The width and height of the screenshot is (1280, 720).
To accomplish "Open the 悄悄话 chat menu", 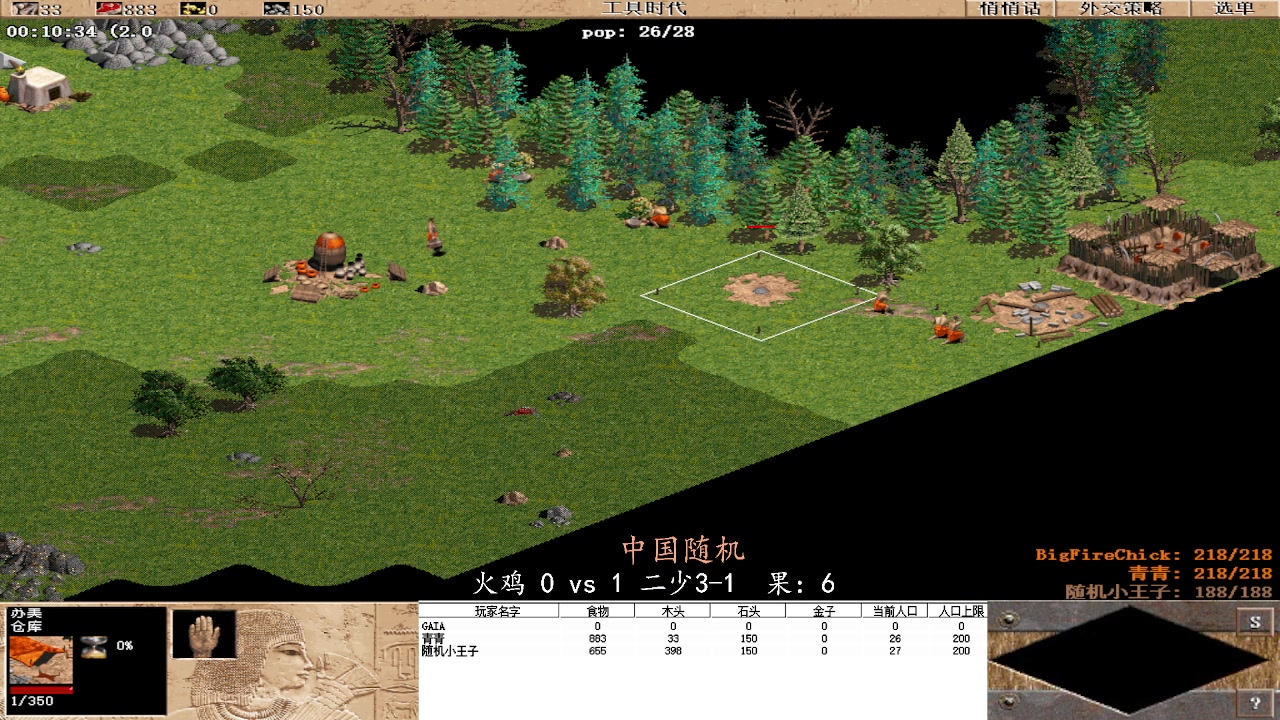I will point(1010,8).
